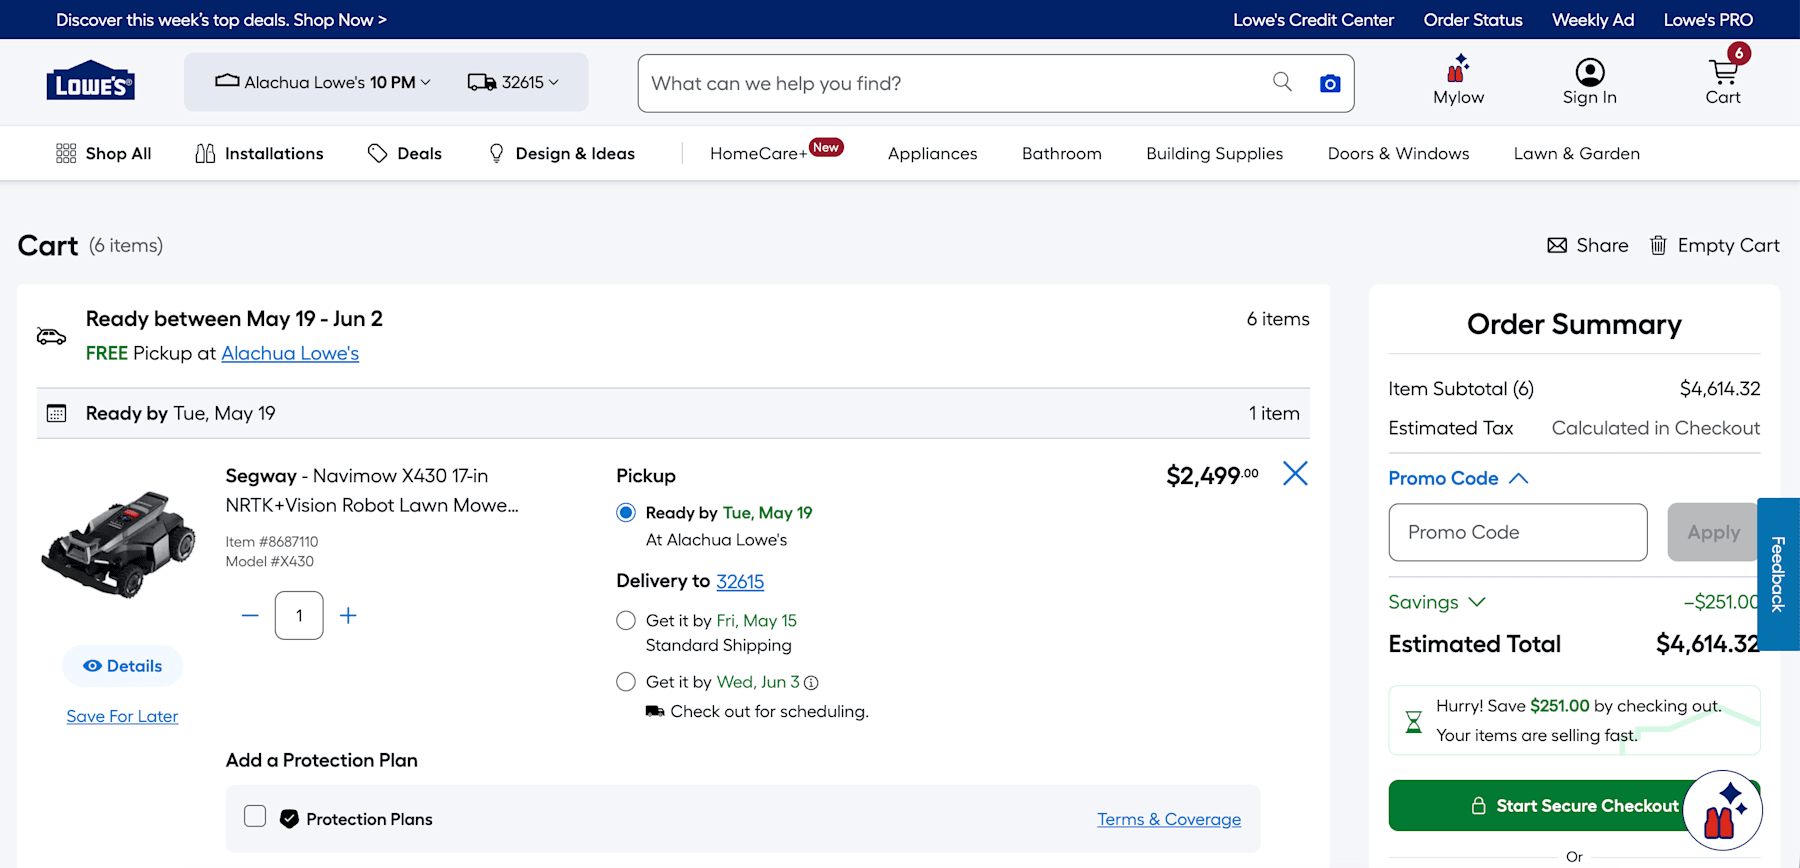Click the Sign In account icon

[x=1590, y=72]
